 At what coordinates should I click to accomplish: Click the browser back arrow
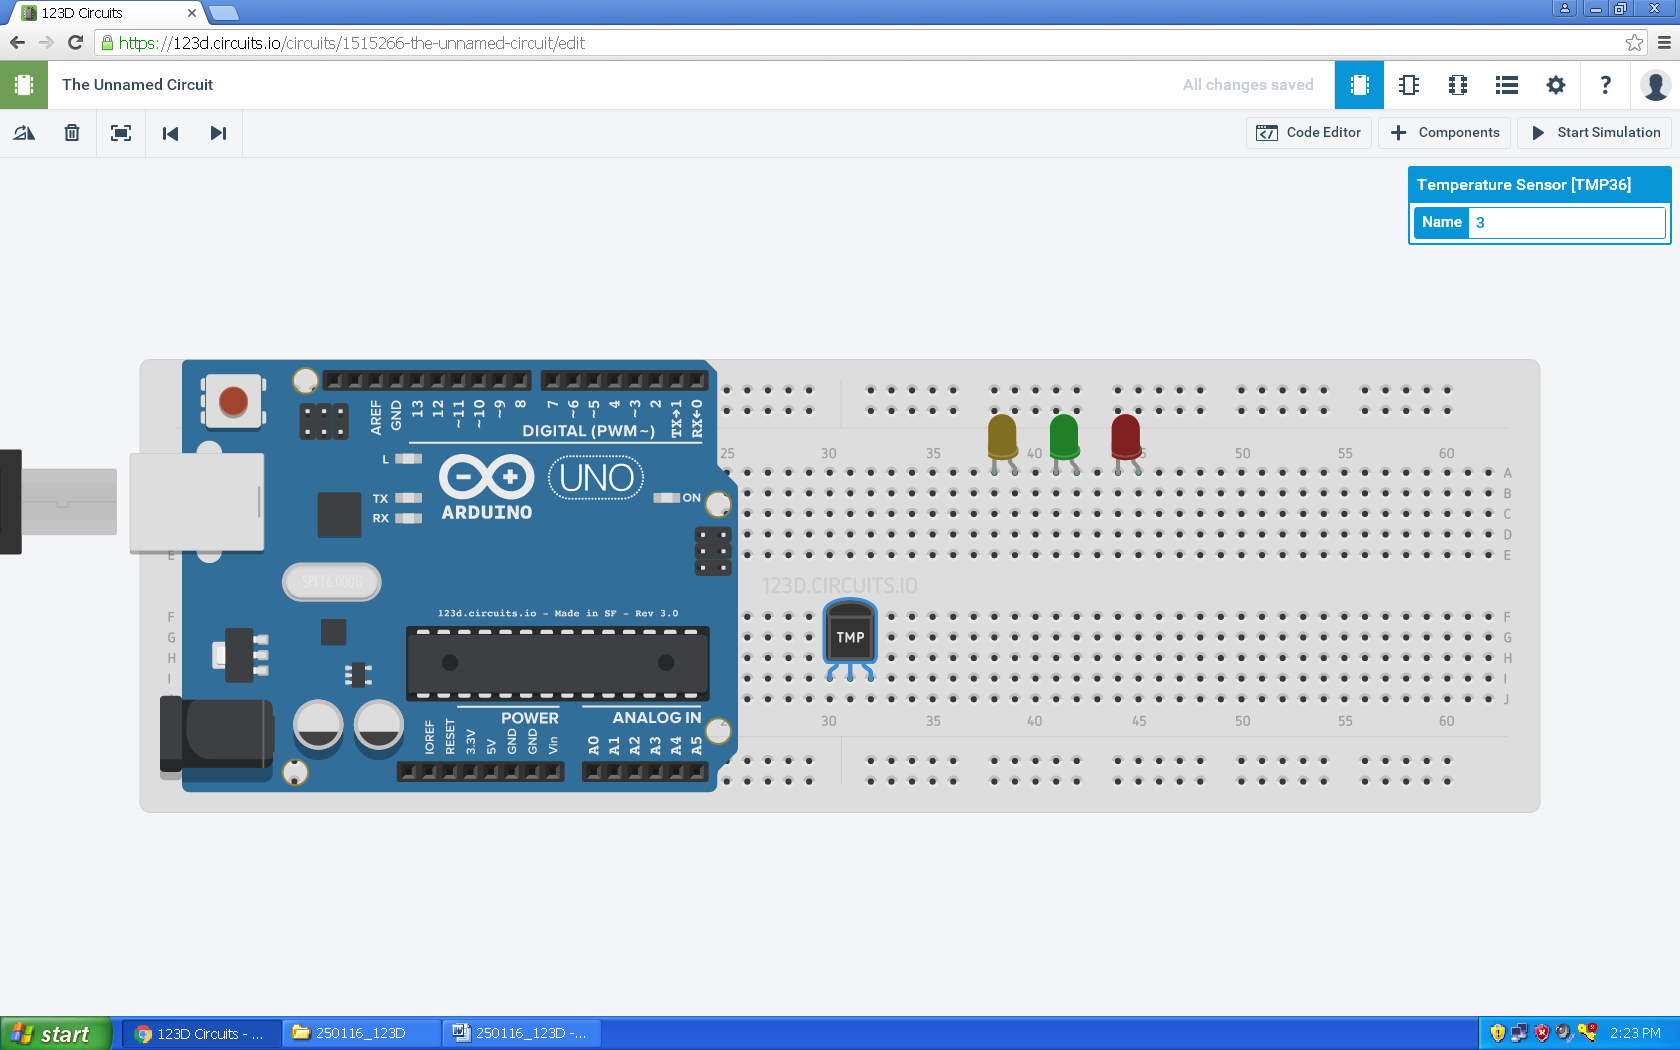point(17,42)
